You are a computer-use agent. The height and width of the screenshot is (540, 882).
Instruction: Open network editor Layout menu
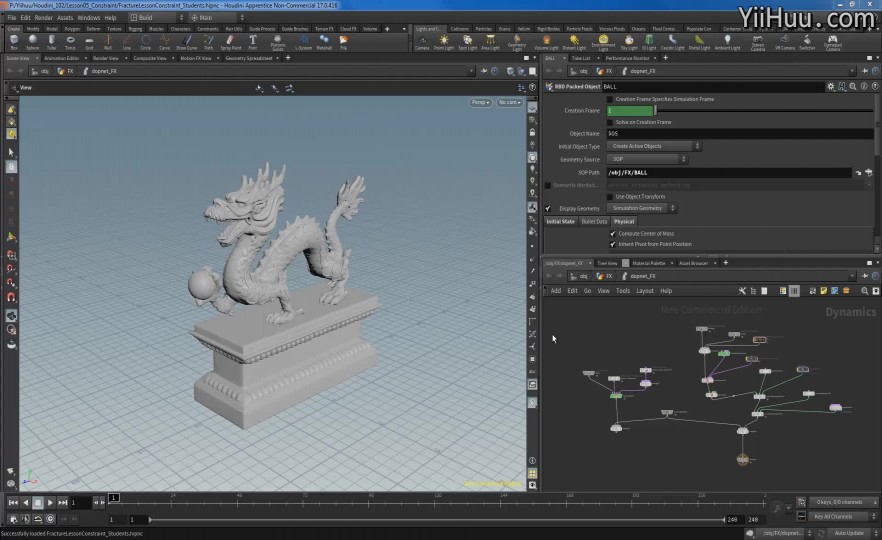[645, 291]
